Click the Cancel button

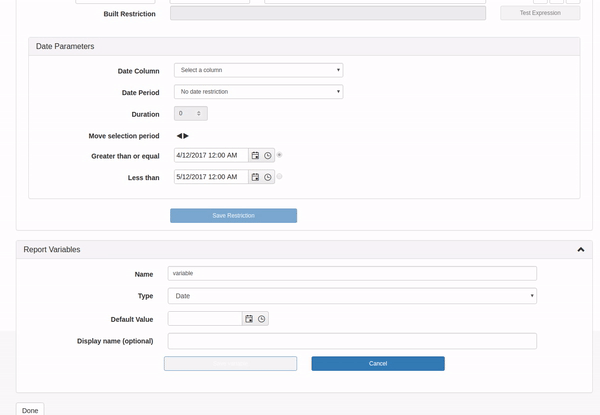(x=378, y=364)
